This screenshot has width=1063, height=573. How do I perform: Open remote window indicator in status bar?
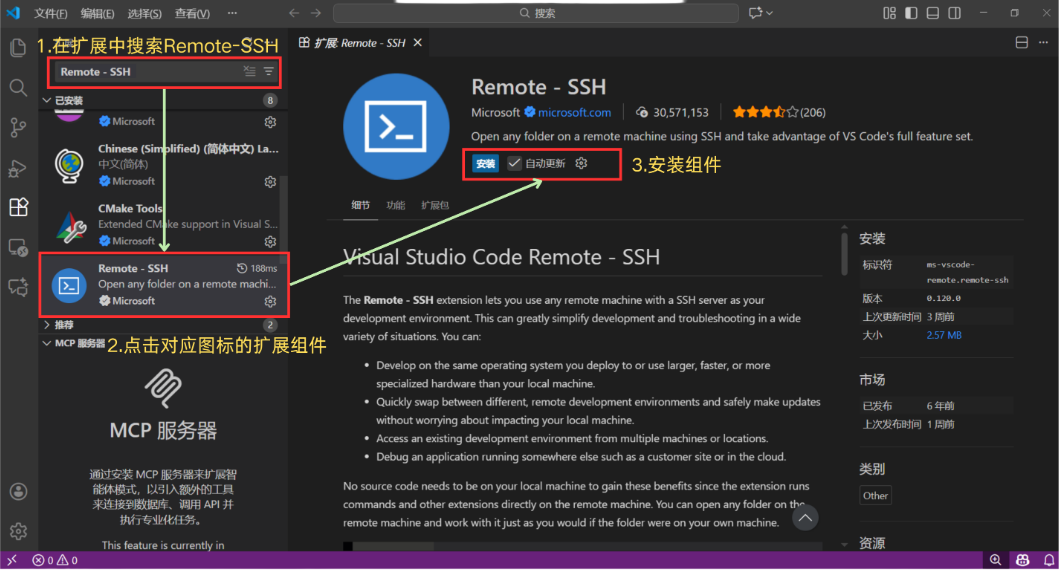pos(12,560)
